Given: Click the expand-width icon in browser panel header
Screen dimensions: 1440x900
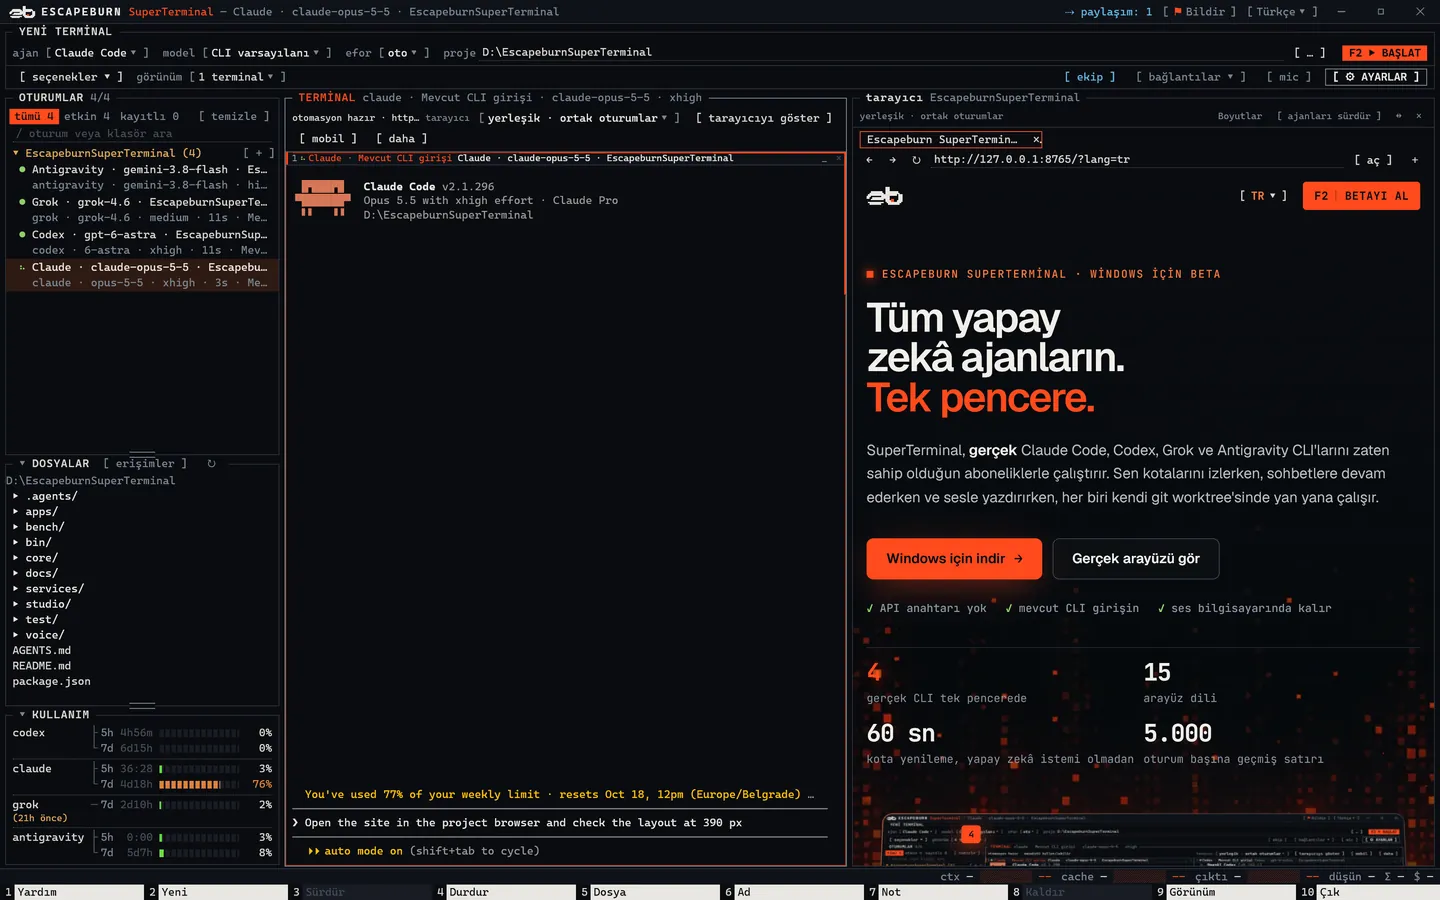Looking at the screenshot, I should pos(1398,116).
